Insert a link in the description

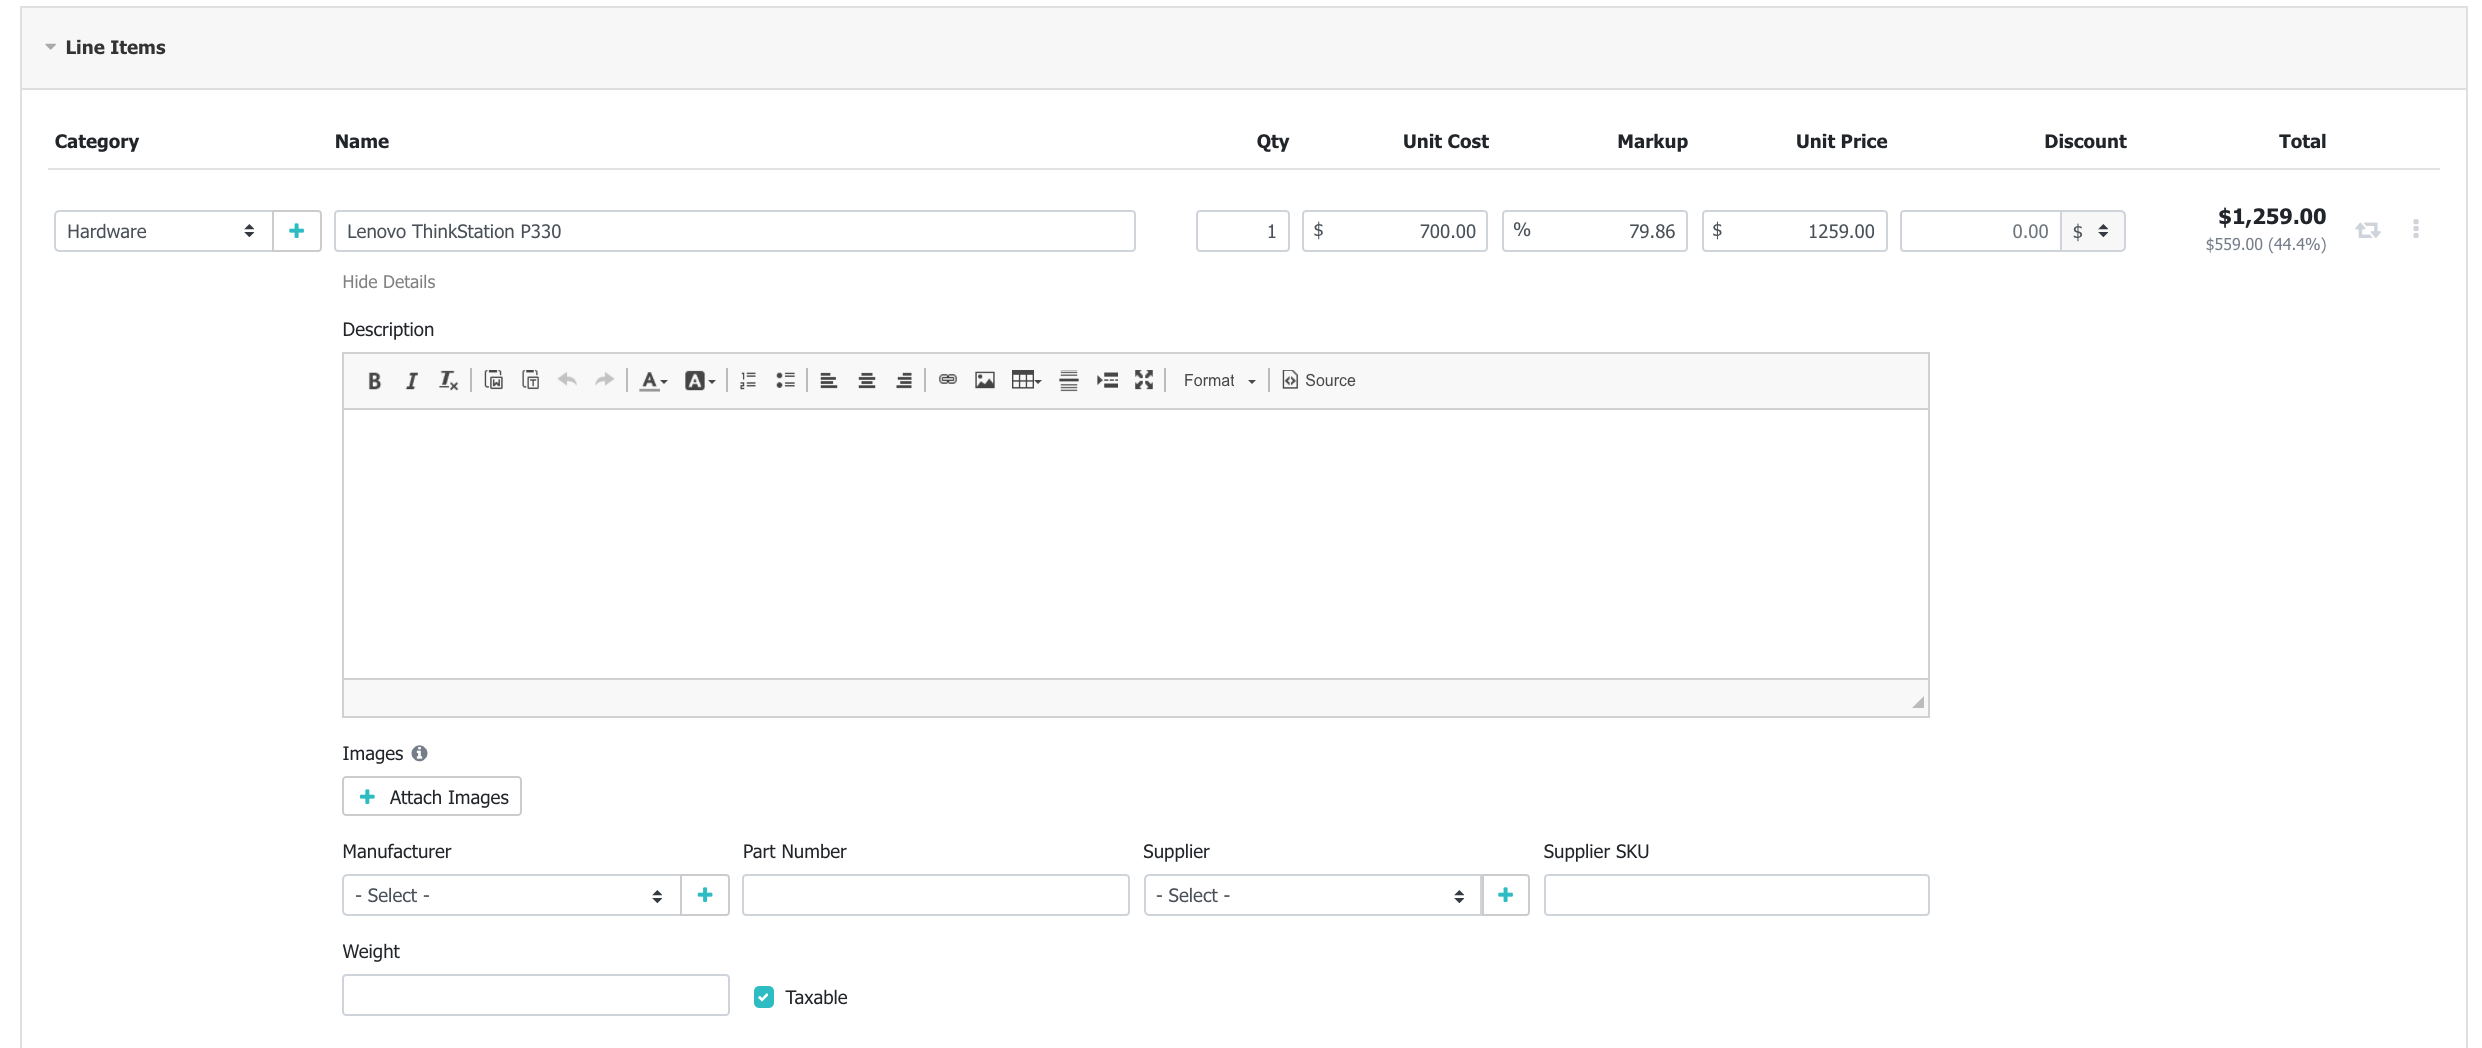pos(948,380)
